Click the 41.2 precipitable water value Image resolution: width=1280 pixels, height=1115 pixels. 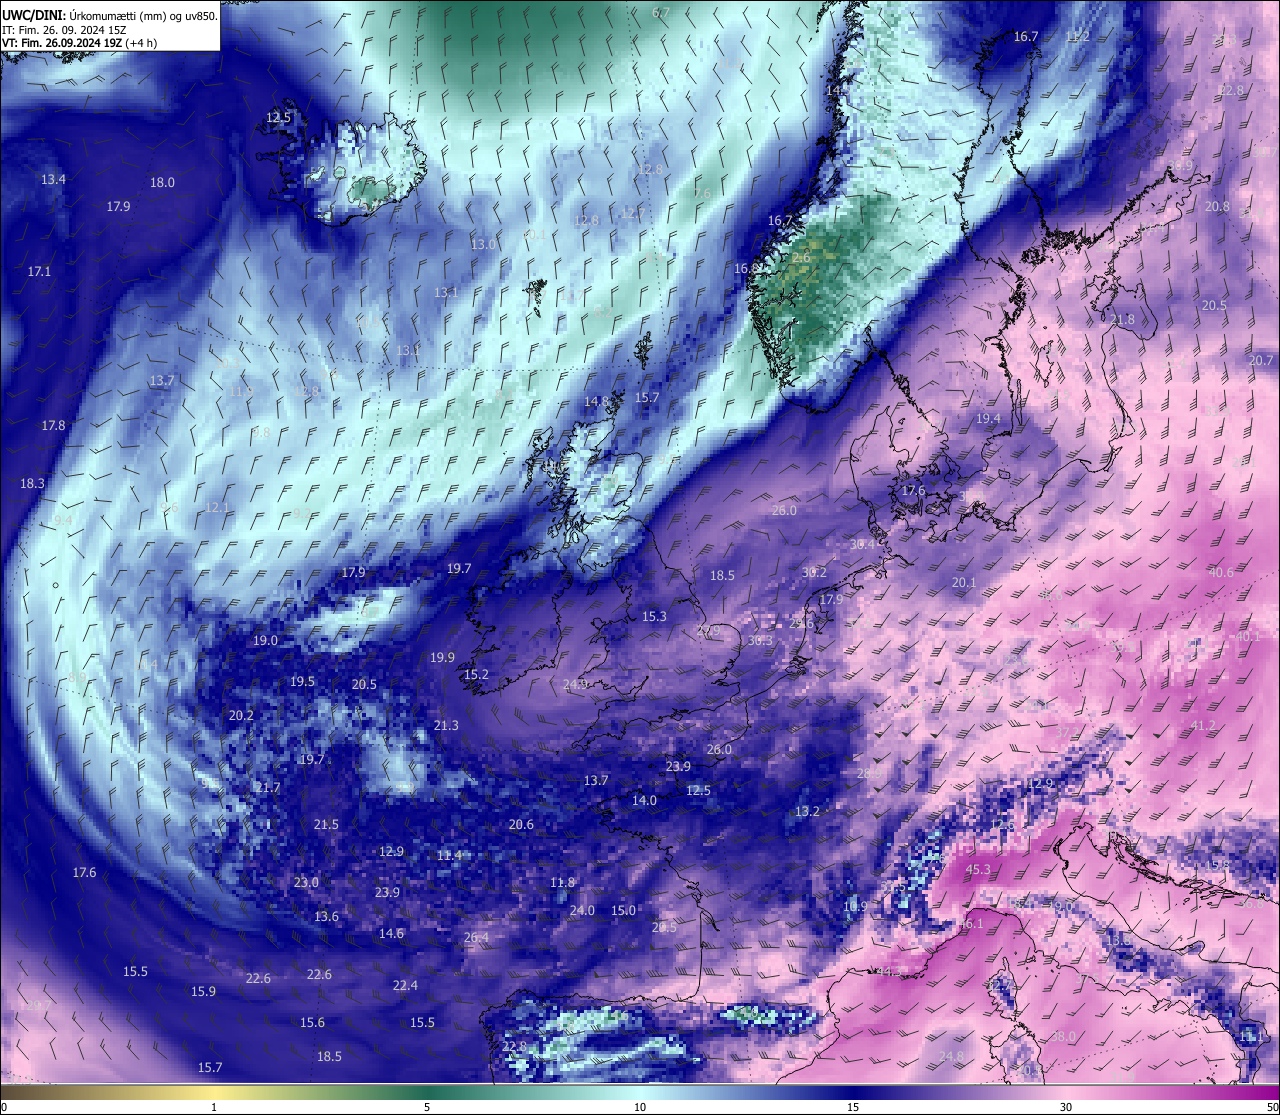(1203, 725)
